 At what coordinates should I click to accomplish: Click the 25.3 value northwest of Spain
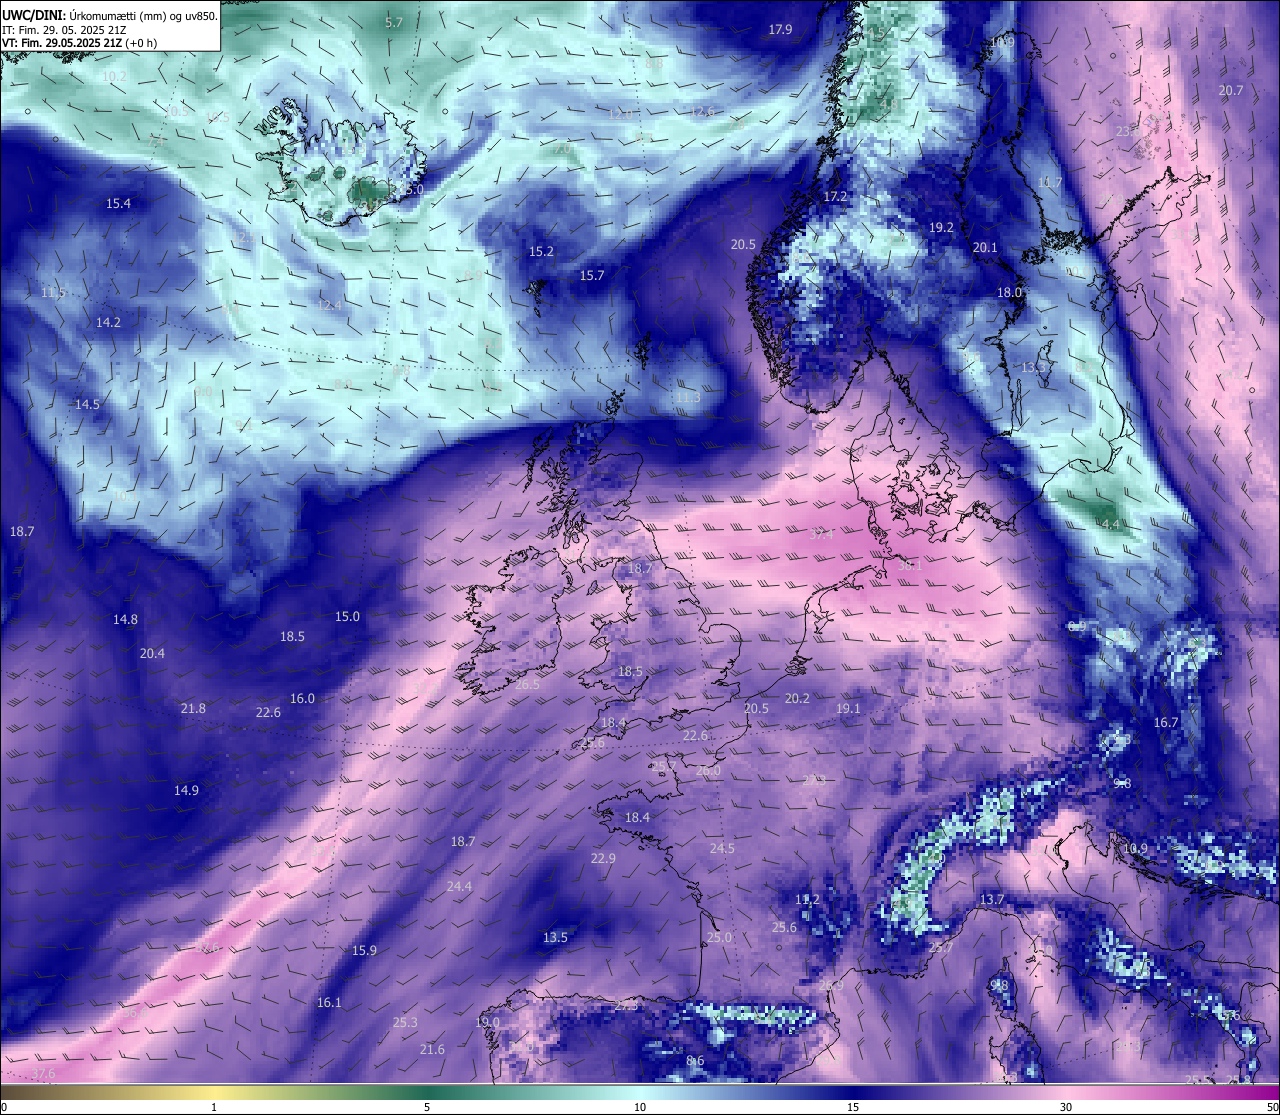(405, 1023)
